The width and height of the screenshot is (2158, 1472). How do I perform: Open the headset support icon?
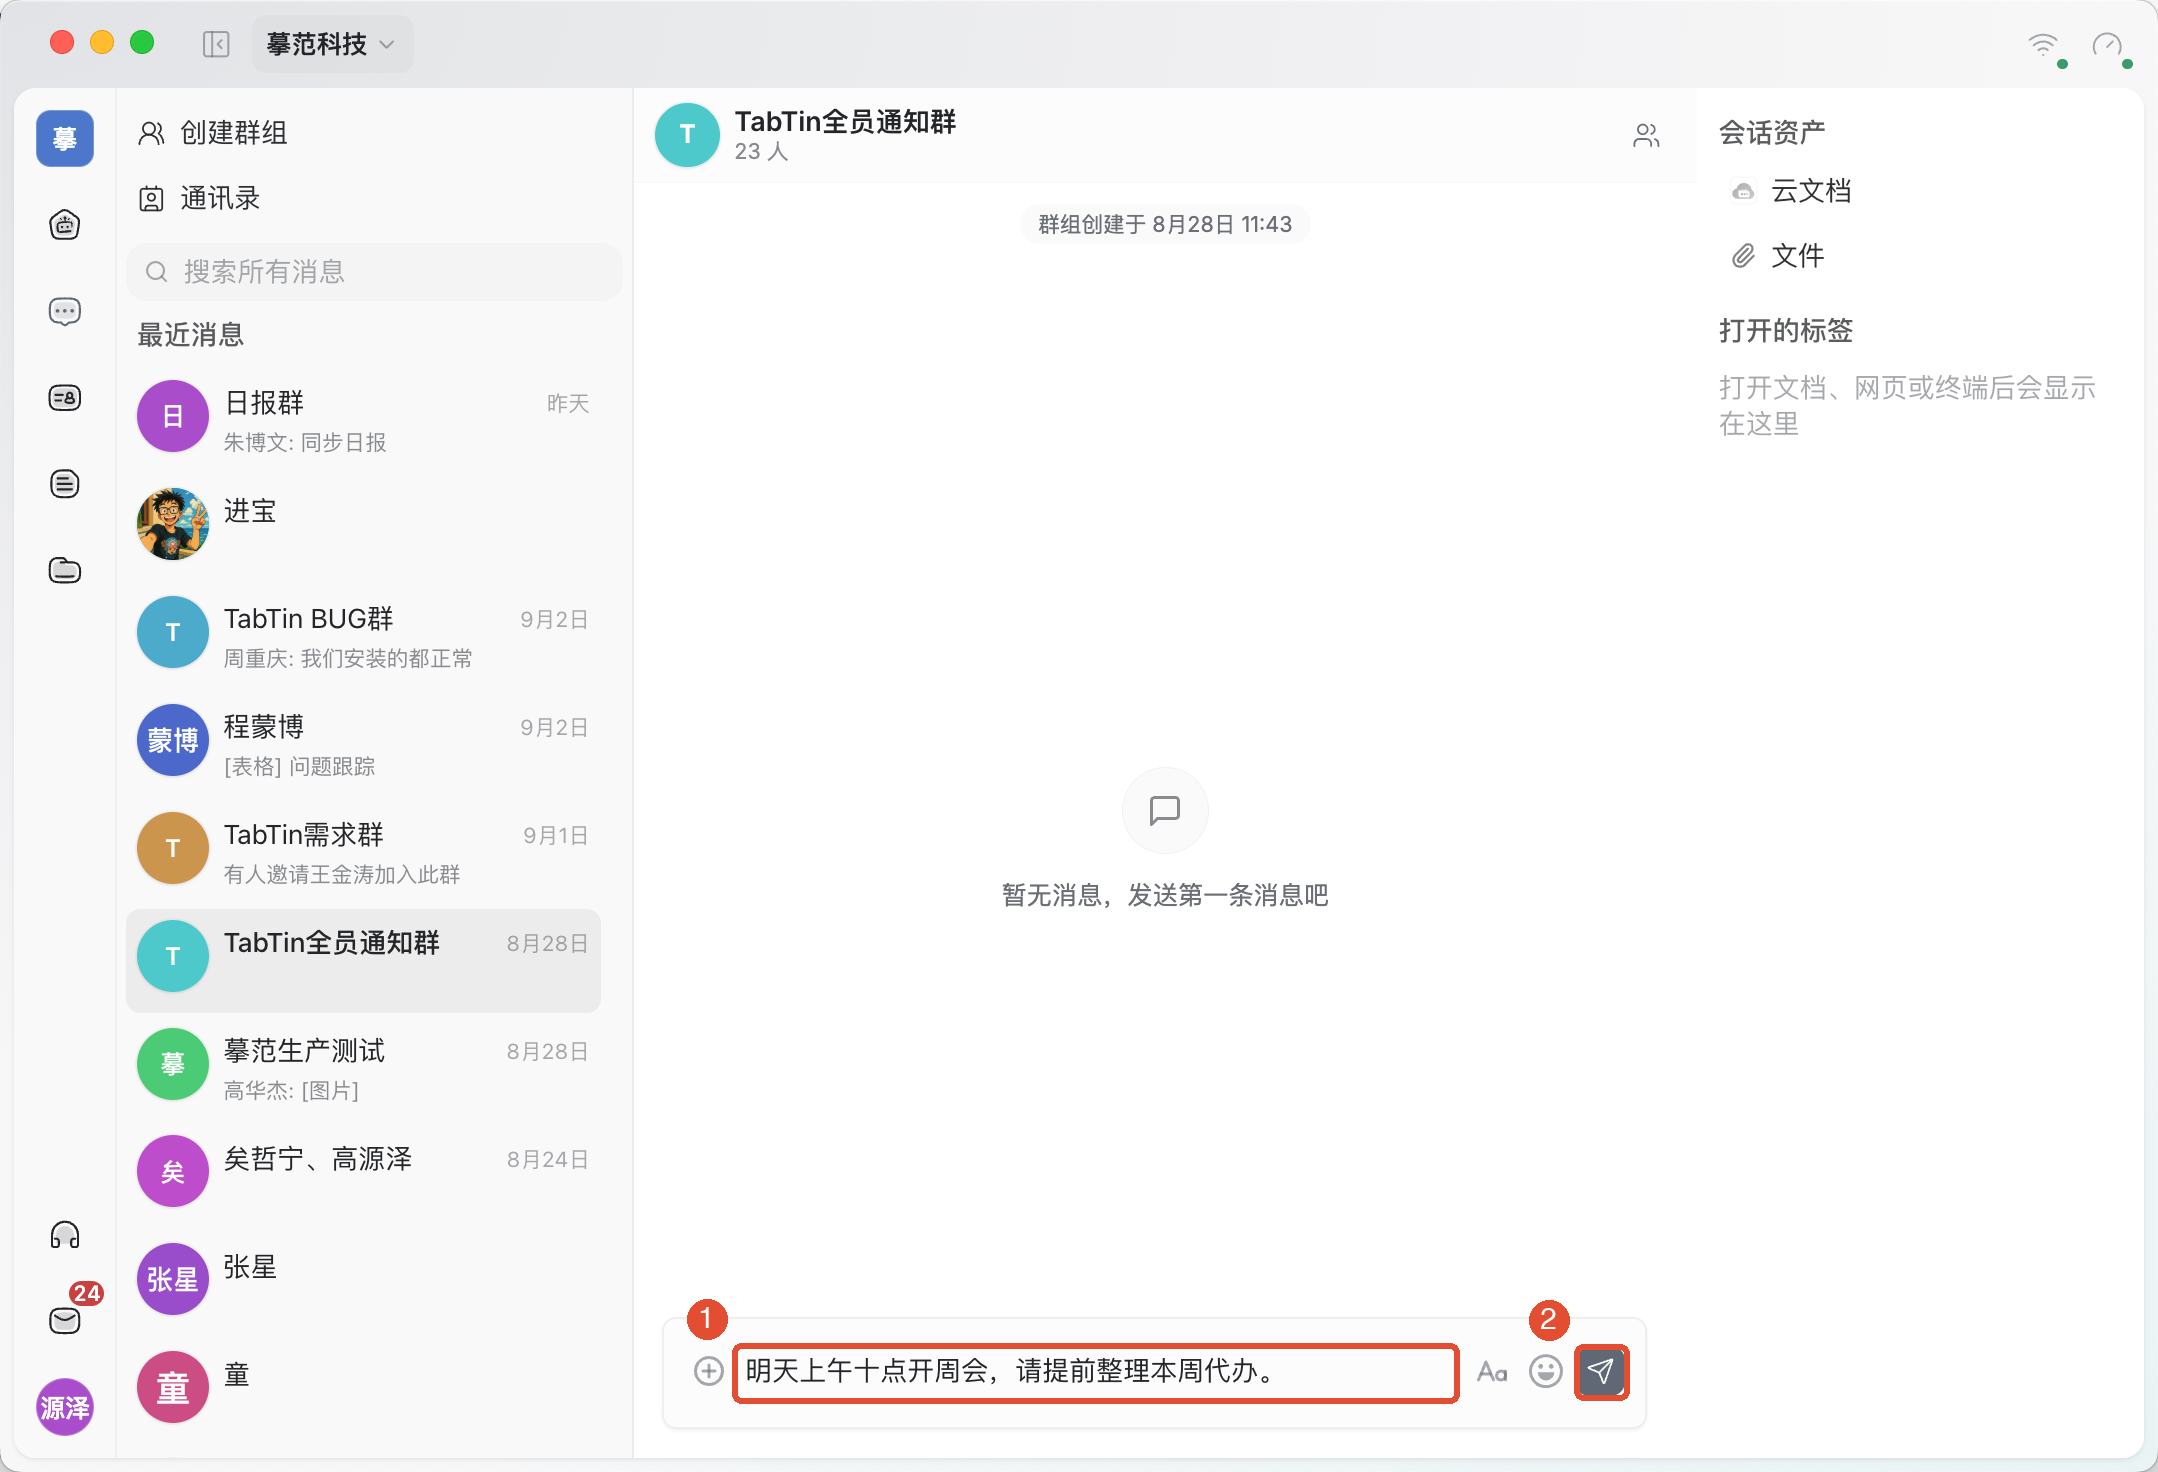pos(65,1235)
